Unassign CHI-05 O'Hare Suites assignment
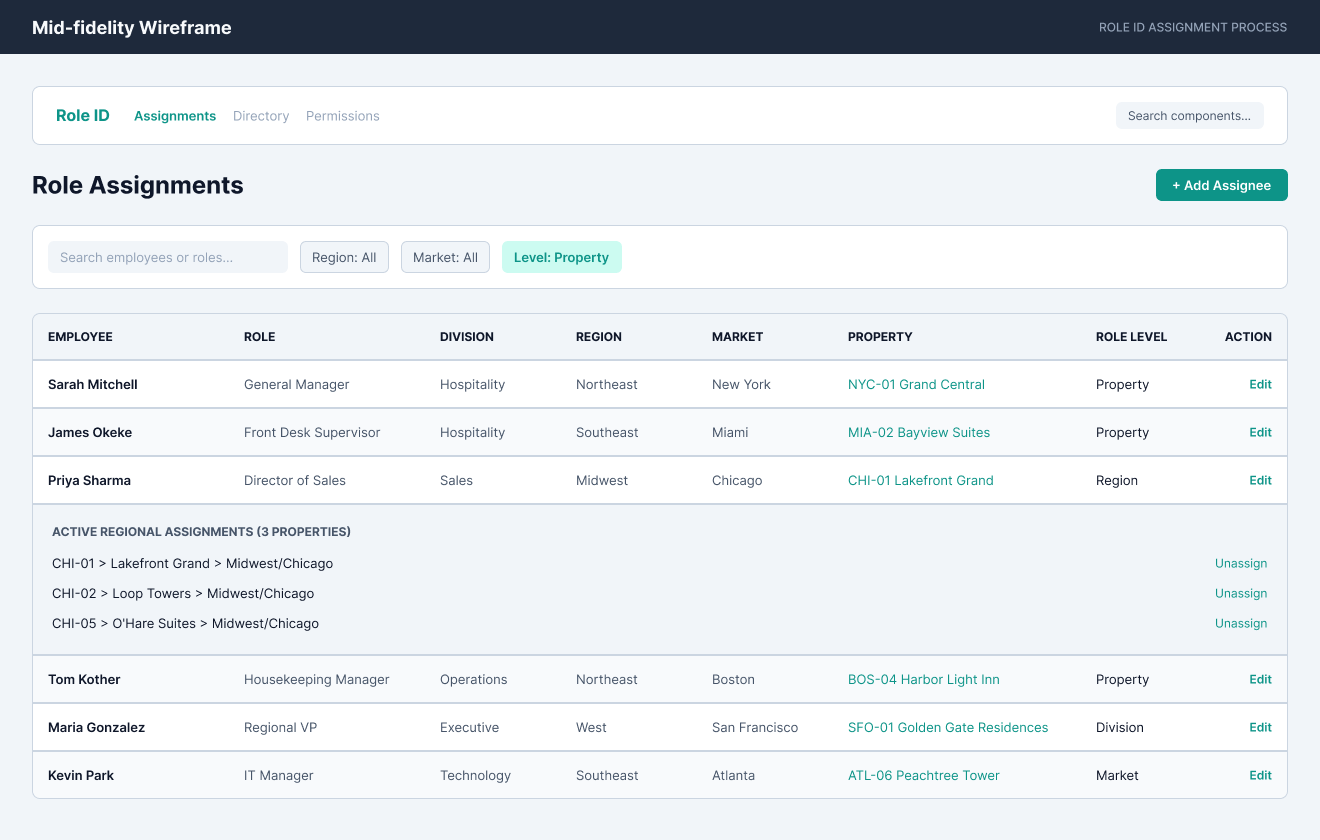1320x840 pixels. click(x=1241, y=623)
